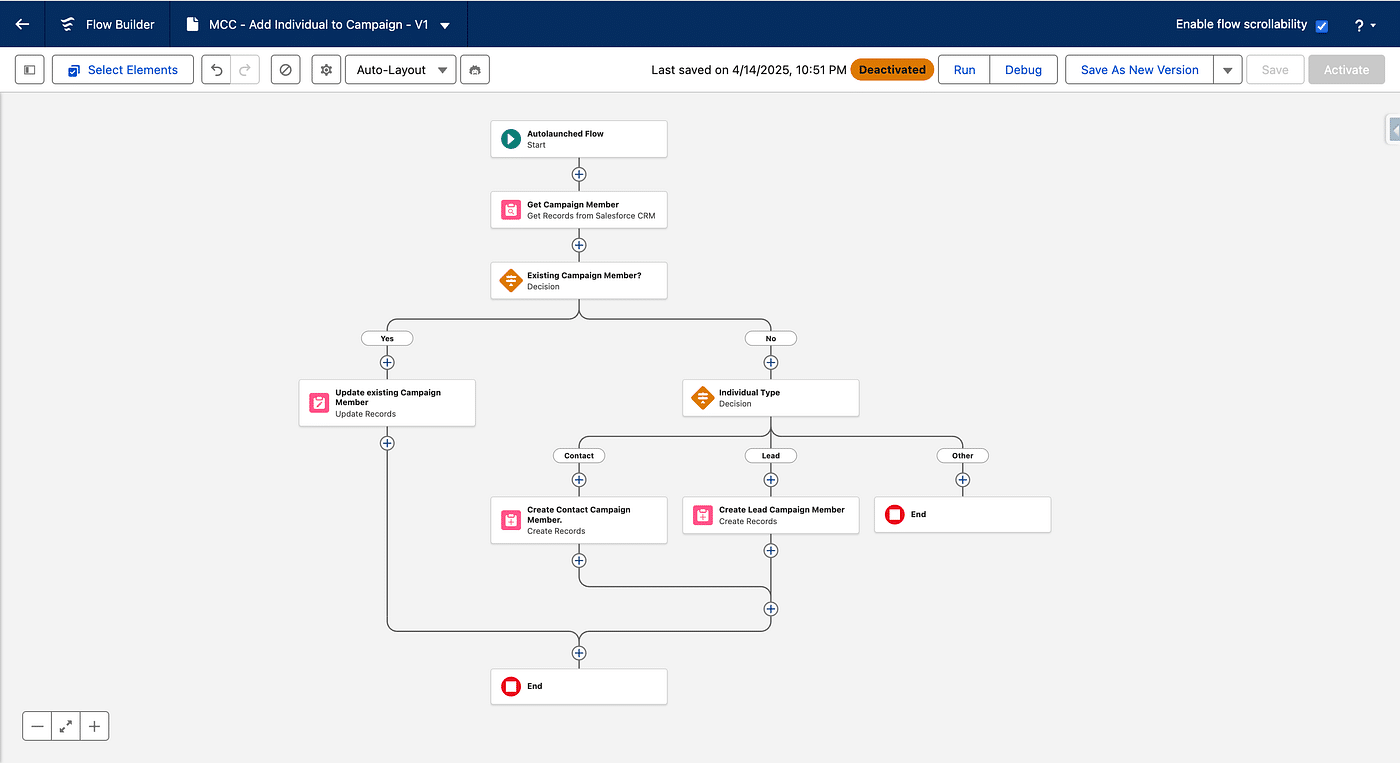Screen dimensions: 1400x763
Task: Click fit-to-screen expand icon
Action: (66, 727)
